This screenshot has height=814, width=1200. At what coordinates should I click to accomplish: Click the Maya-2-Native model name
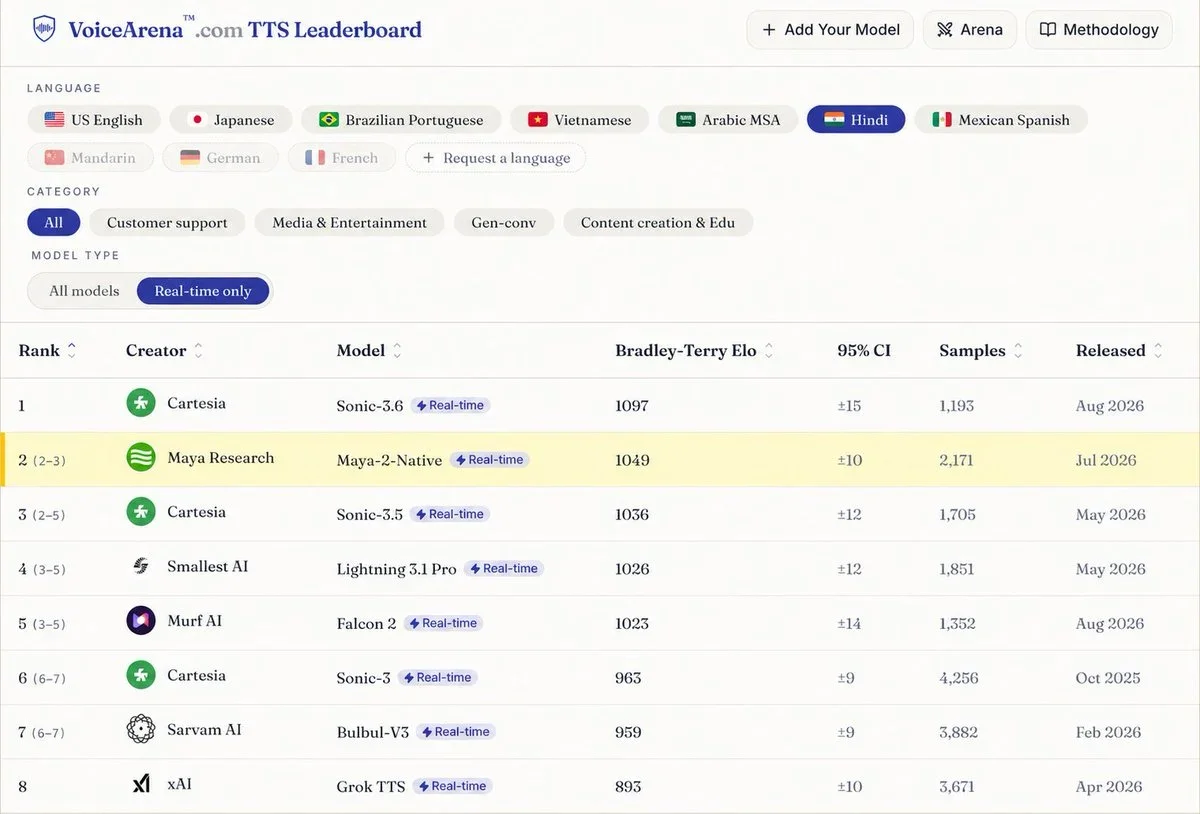[389, 460]
